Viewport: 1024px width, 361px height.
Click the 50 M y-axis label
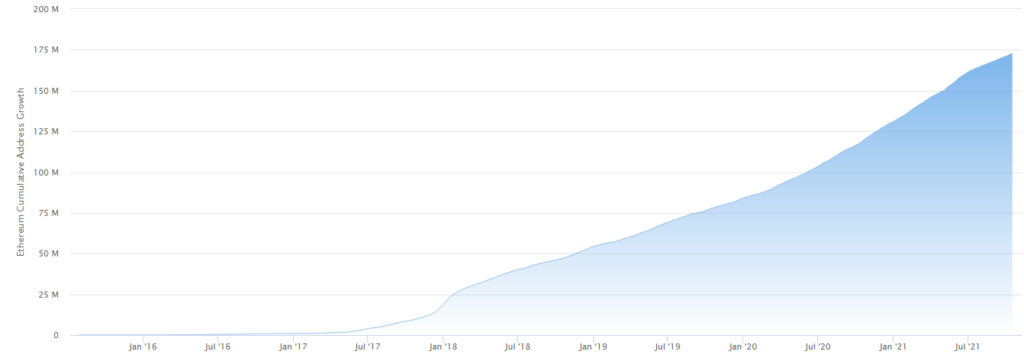pyautogui.click(x=48, y=254)
